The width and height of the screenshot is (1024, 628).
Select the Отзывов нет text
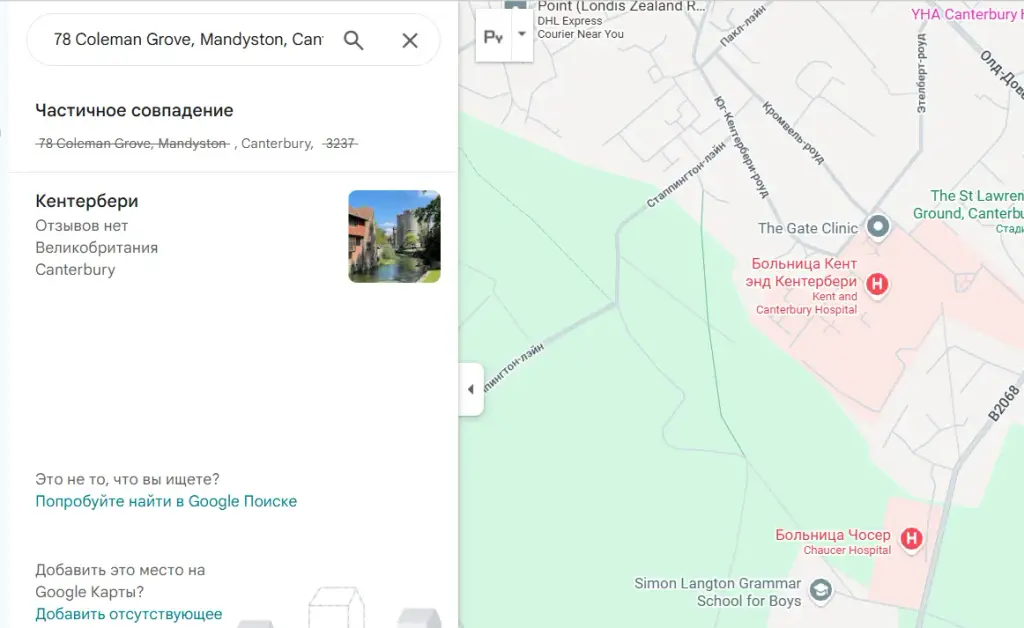pos(82,226)
